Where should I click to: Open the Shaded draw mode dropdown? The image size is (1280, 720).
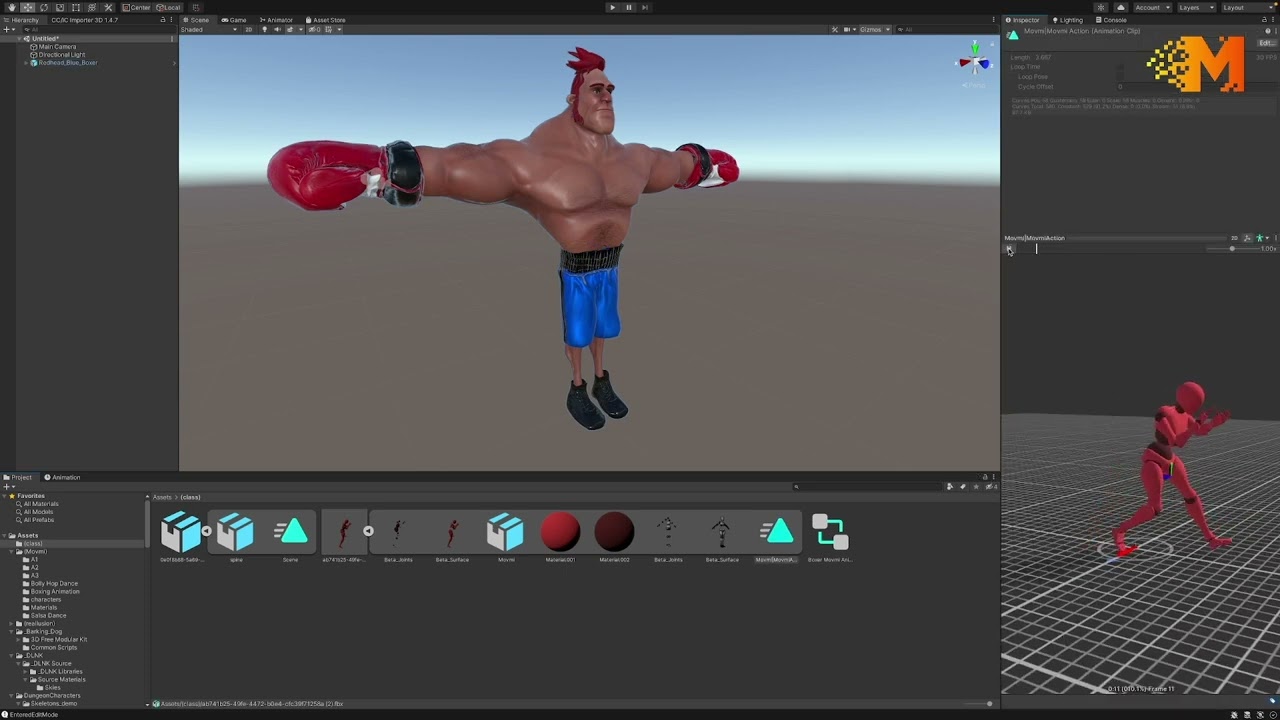(209, 30)
